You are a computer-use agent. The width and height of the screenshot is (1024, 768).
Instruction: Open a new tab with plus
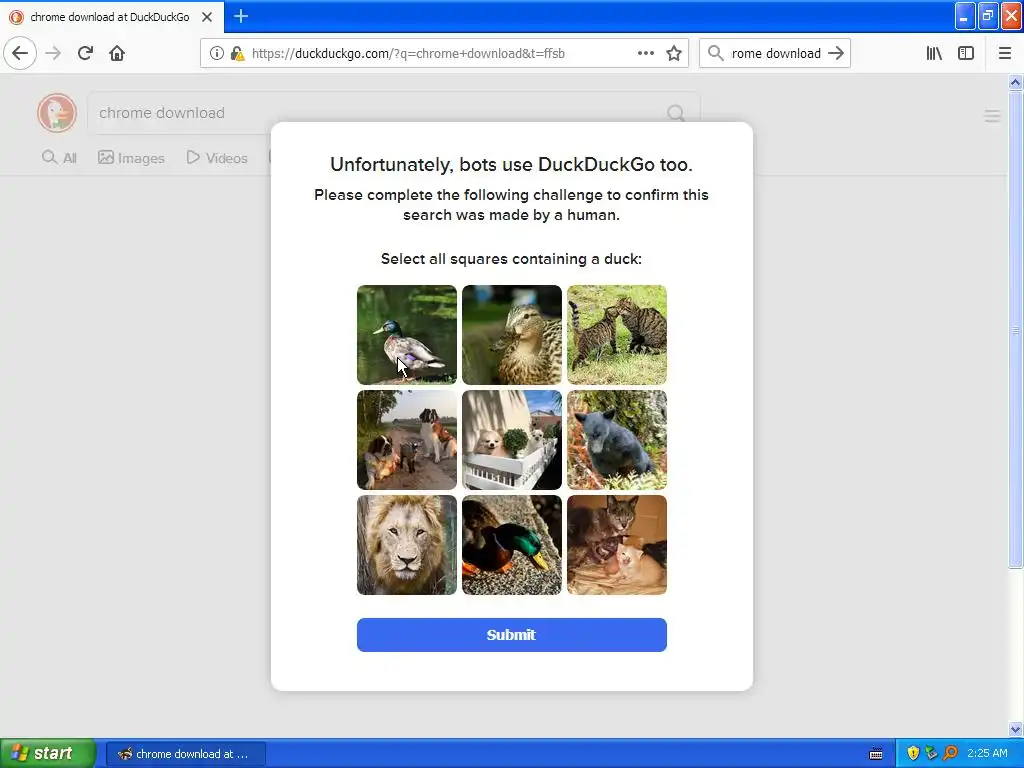[x=241, y=16]
